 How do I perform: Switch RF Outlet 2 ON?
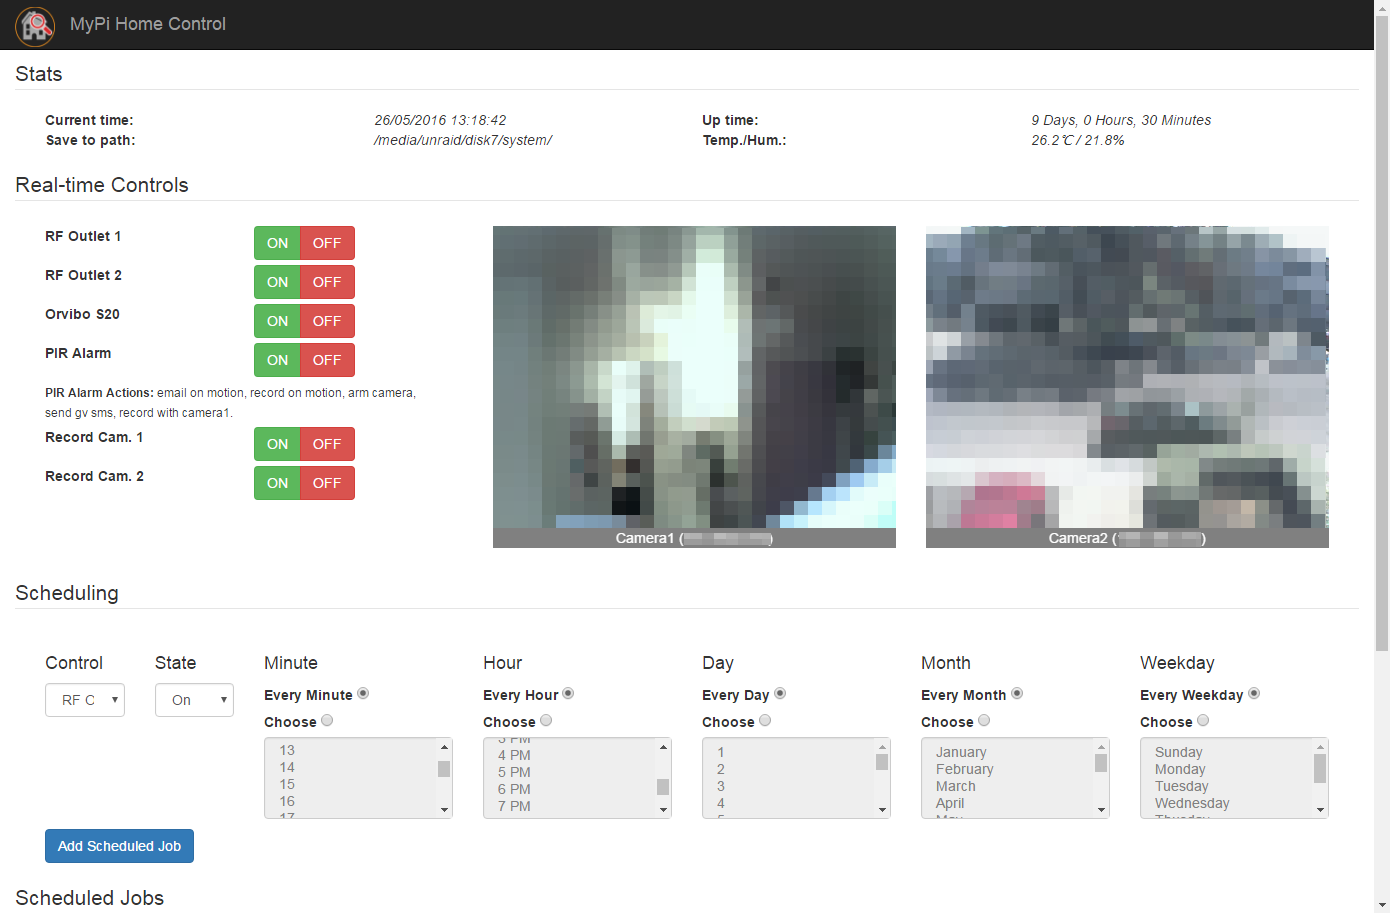(x=277, y=282)
